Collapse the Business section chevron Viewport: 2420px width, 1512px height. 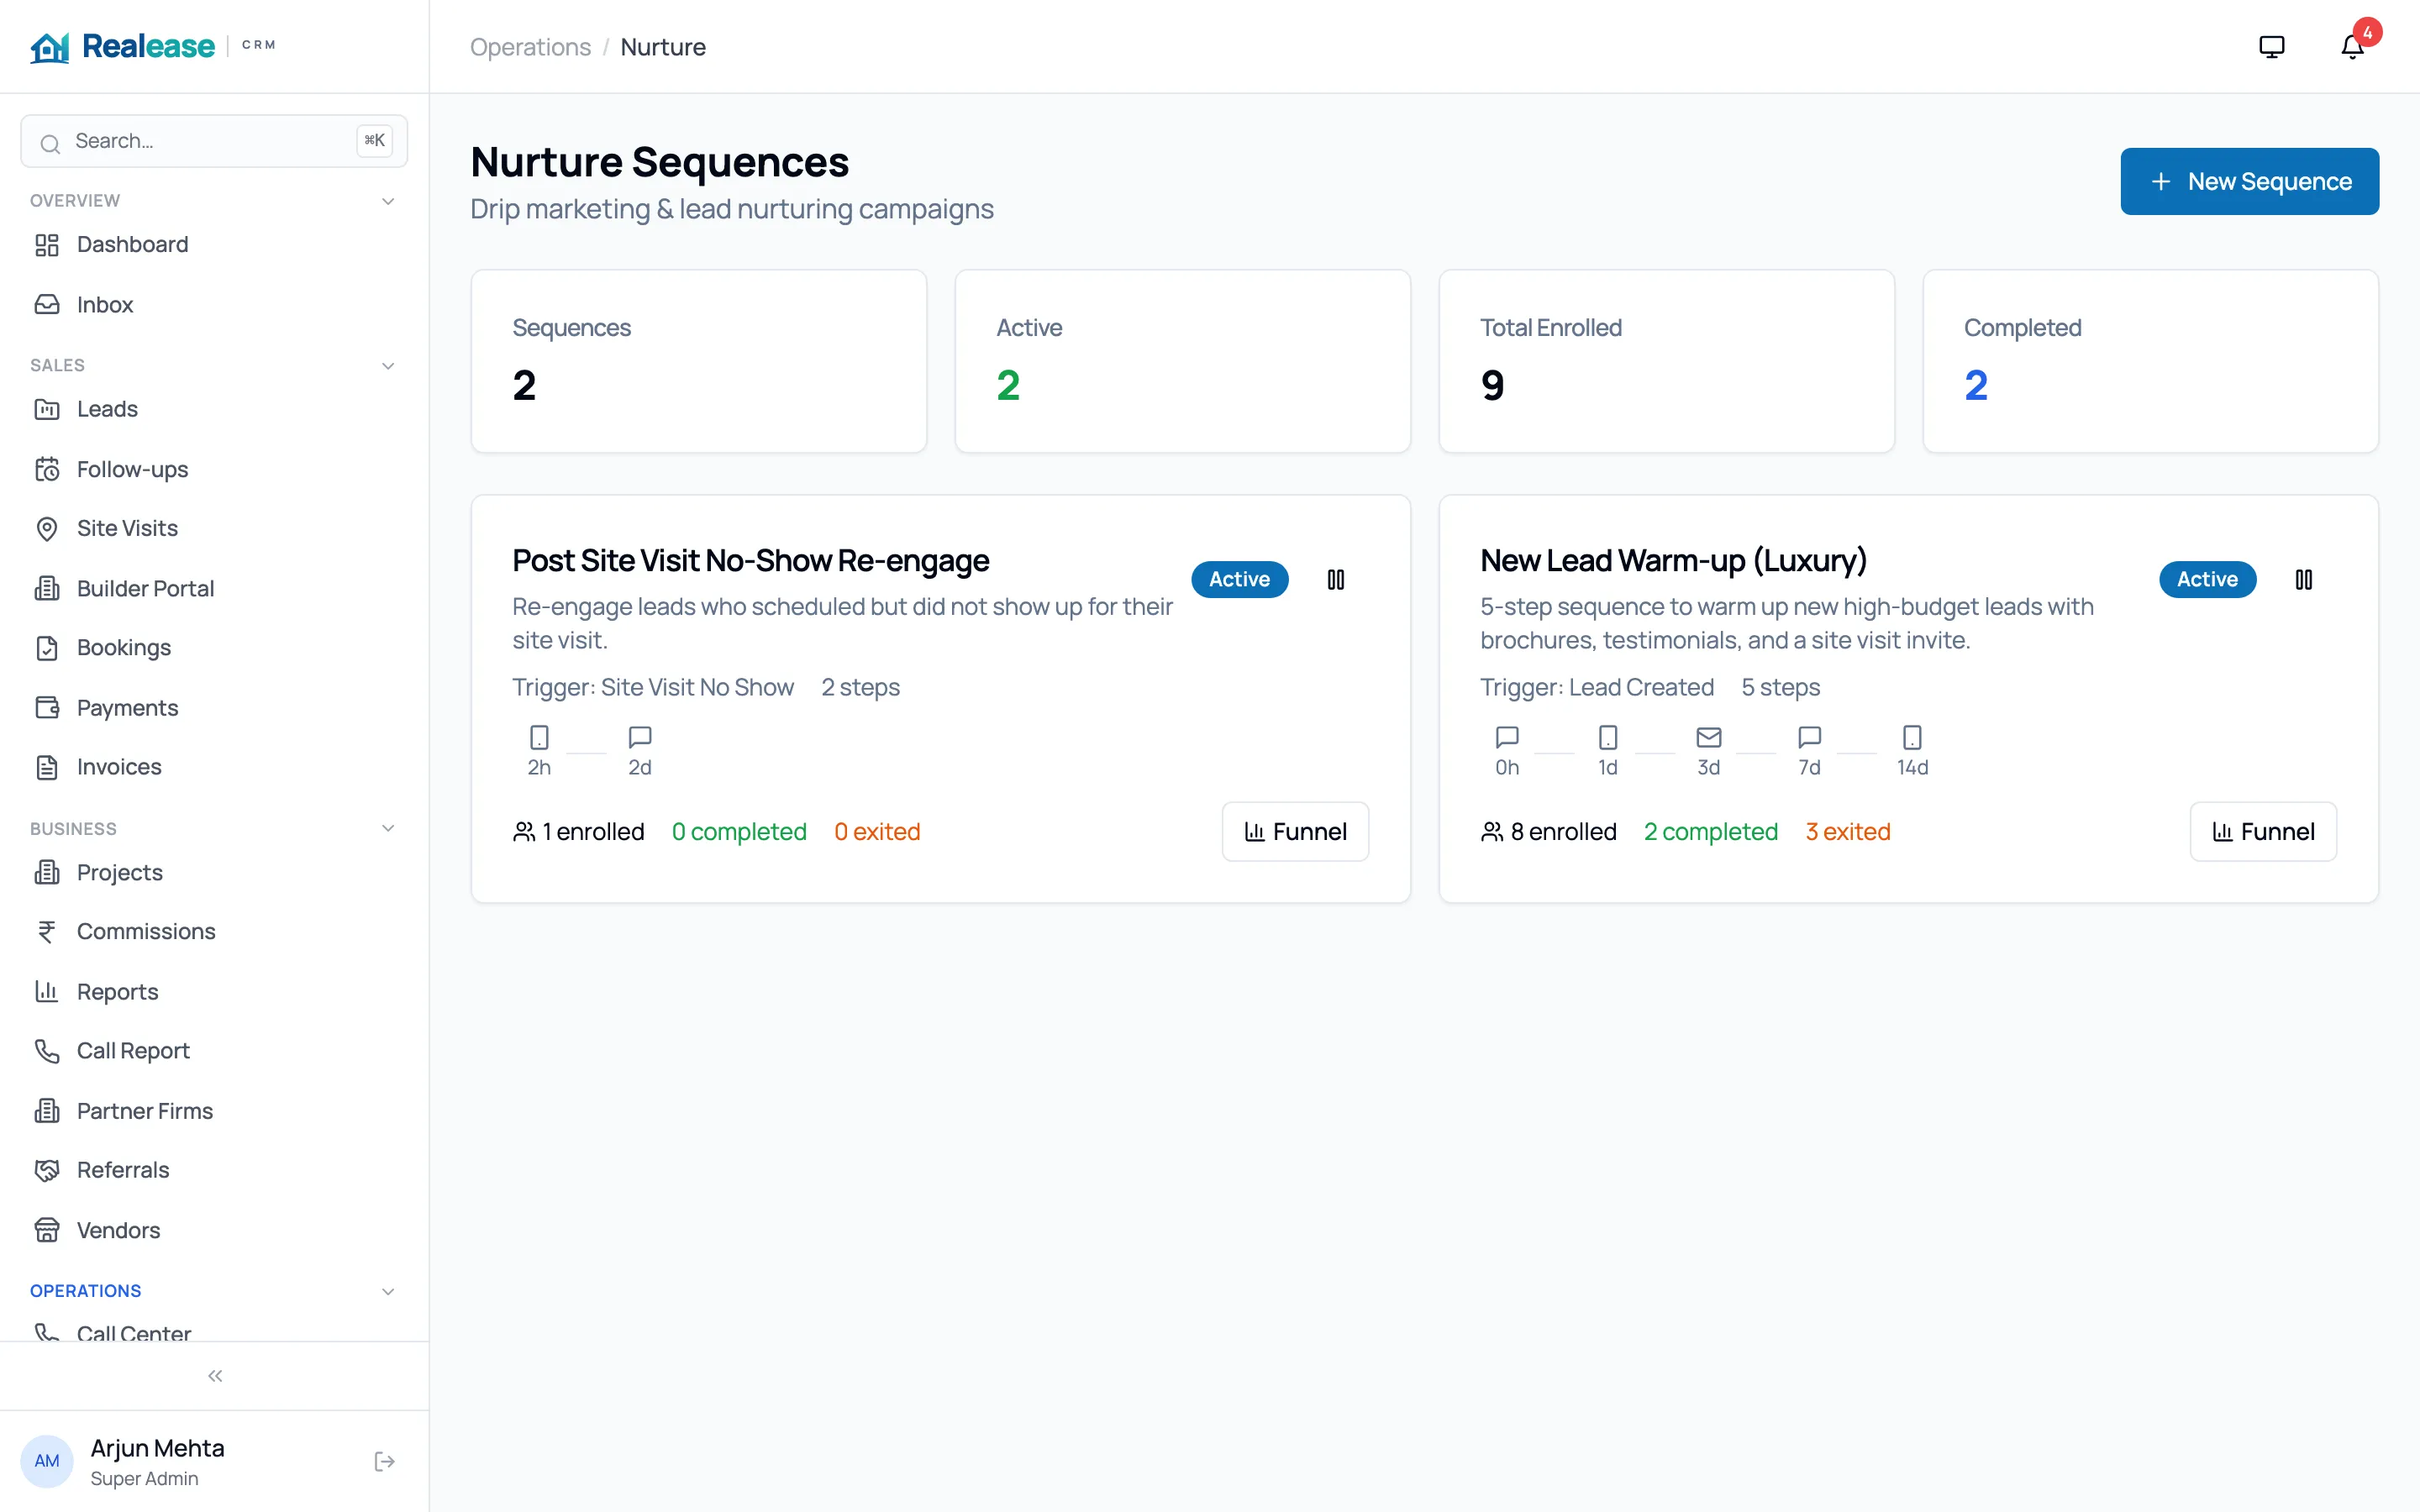coord(388,829)
